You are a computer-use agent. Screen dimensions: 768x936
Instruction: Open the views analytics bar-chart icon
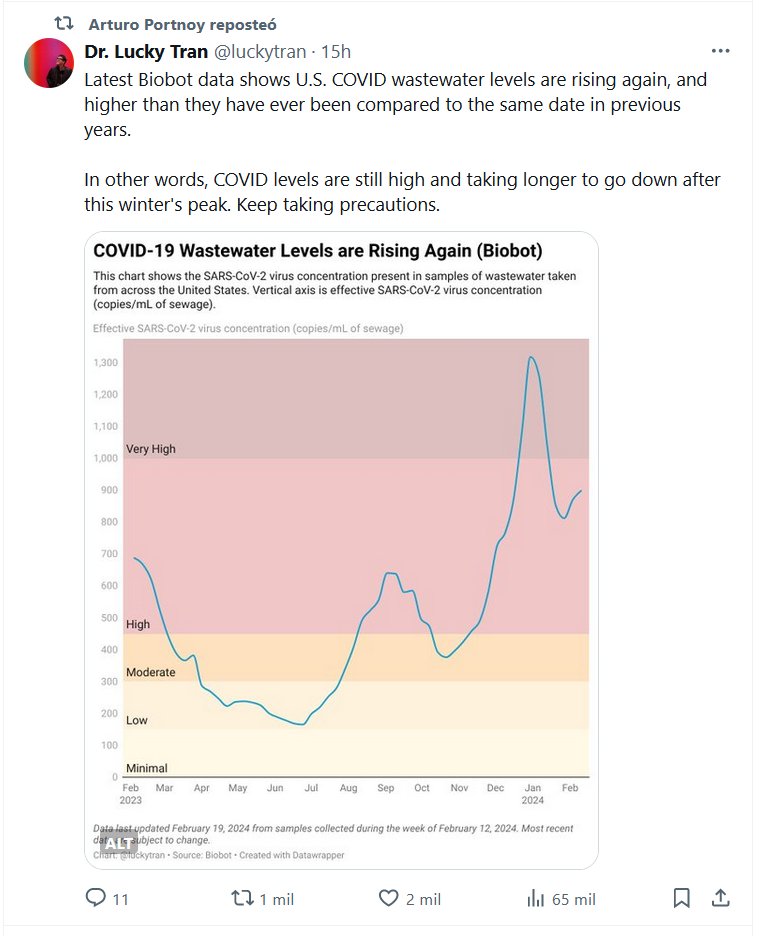[536, 898]
